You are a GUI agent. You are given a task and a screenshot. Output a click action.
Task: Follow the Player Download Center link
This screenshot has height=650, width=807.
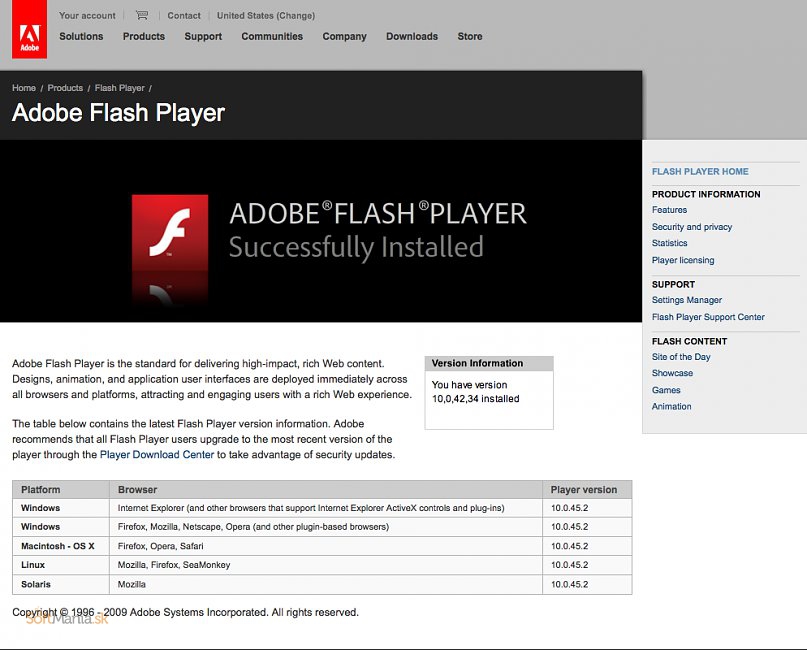(x=156, y=455)
